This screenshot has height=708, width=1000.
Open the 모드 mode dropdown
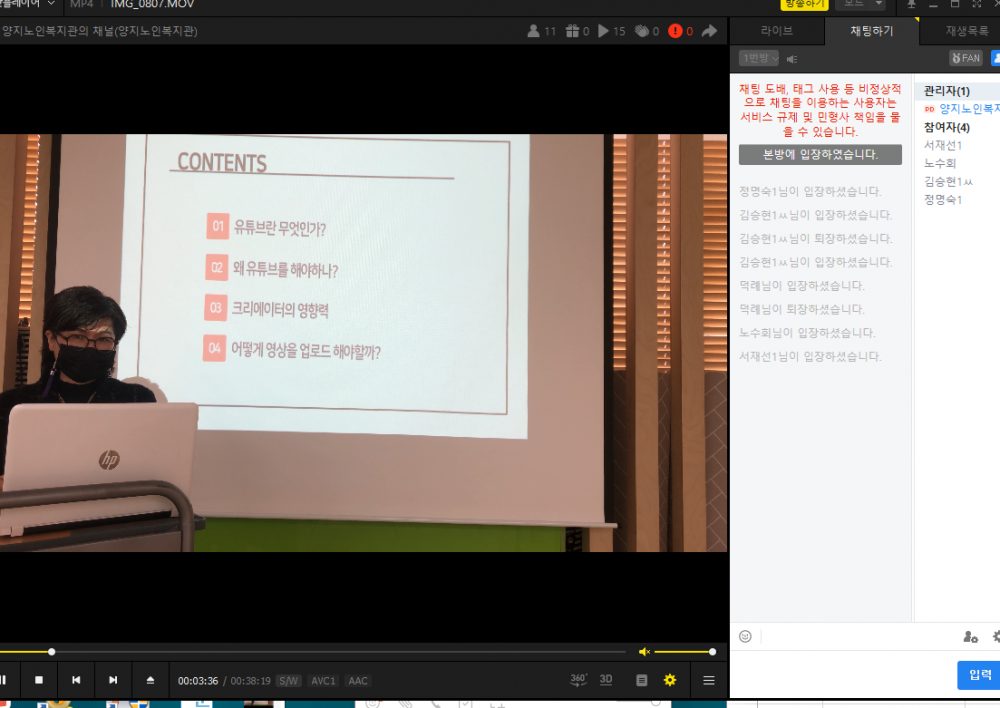(x=862, y=4)
